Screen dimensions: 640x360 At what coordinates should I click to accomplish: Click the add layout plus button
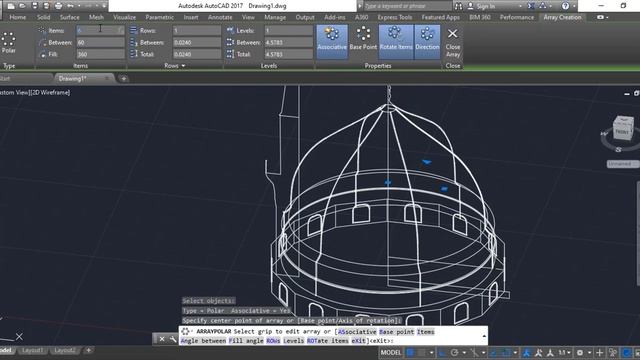(x=88, y=350)
